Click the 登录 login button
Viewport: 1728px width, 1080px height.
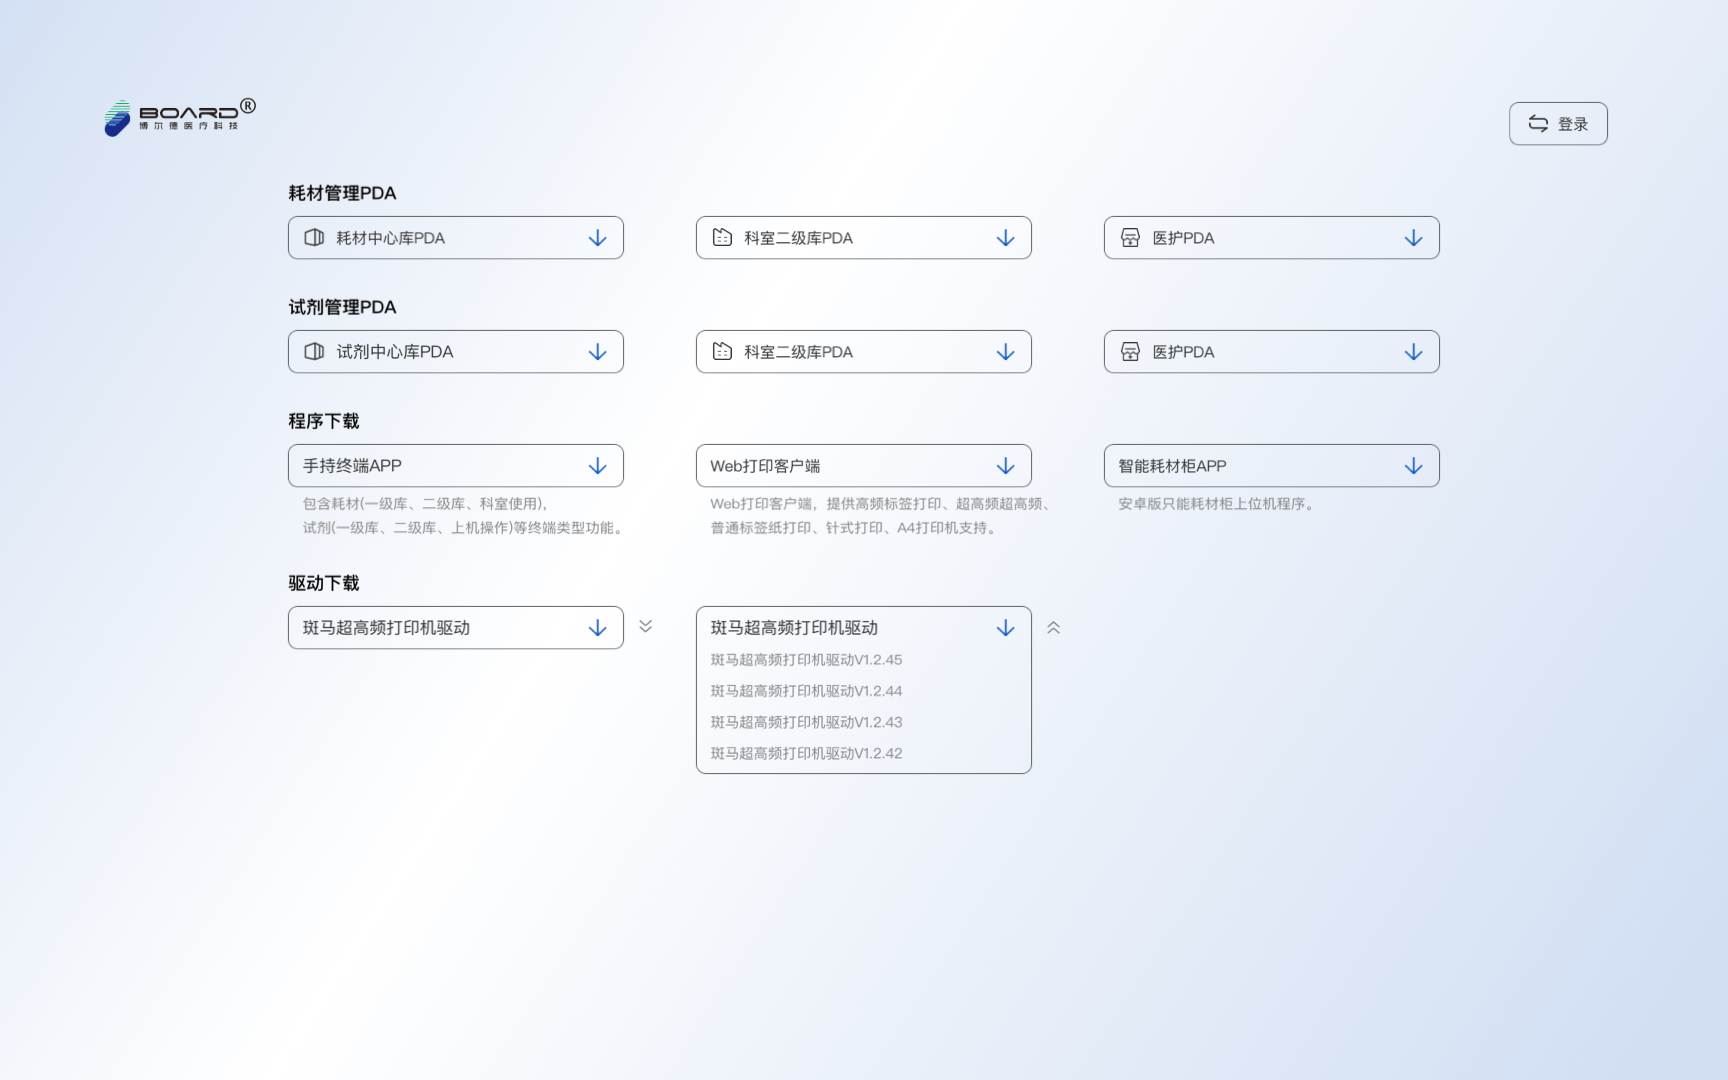point(1558,124)
